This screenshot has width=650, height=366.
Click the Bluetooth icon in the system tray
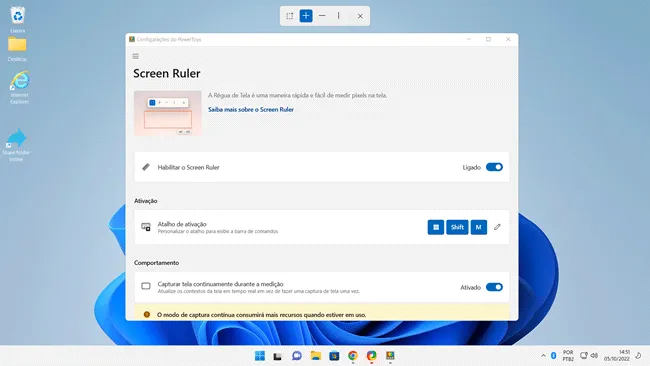click(553, 356)
